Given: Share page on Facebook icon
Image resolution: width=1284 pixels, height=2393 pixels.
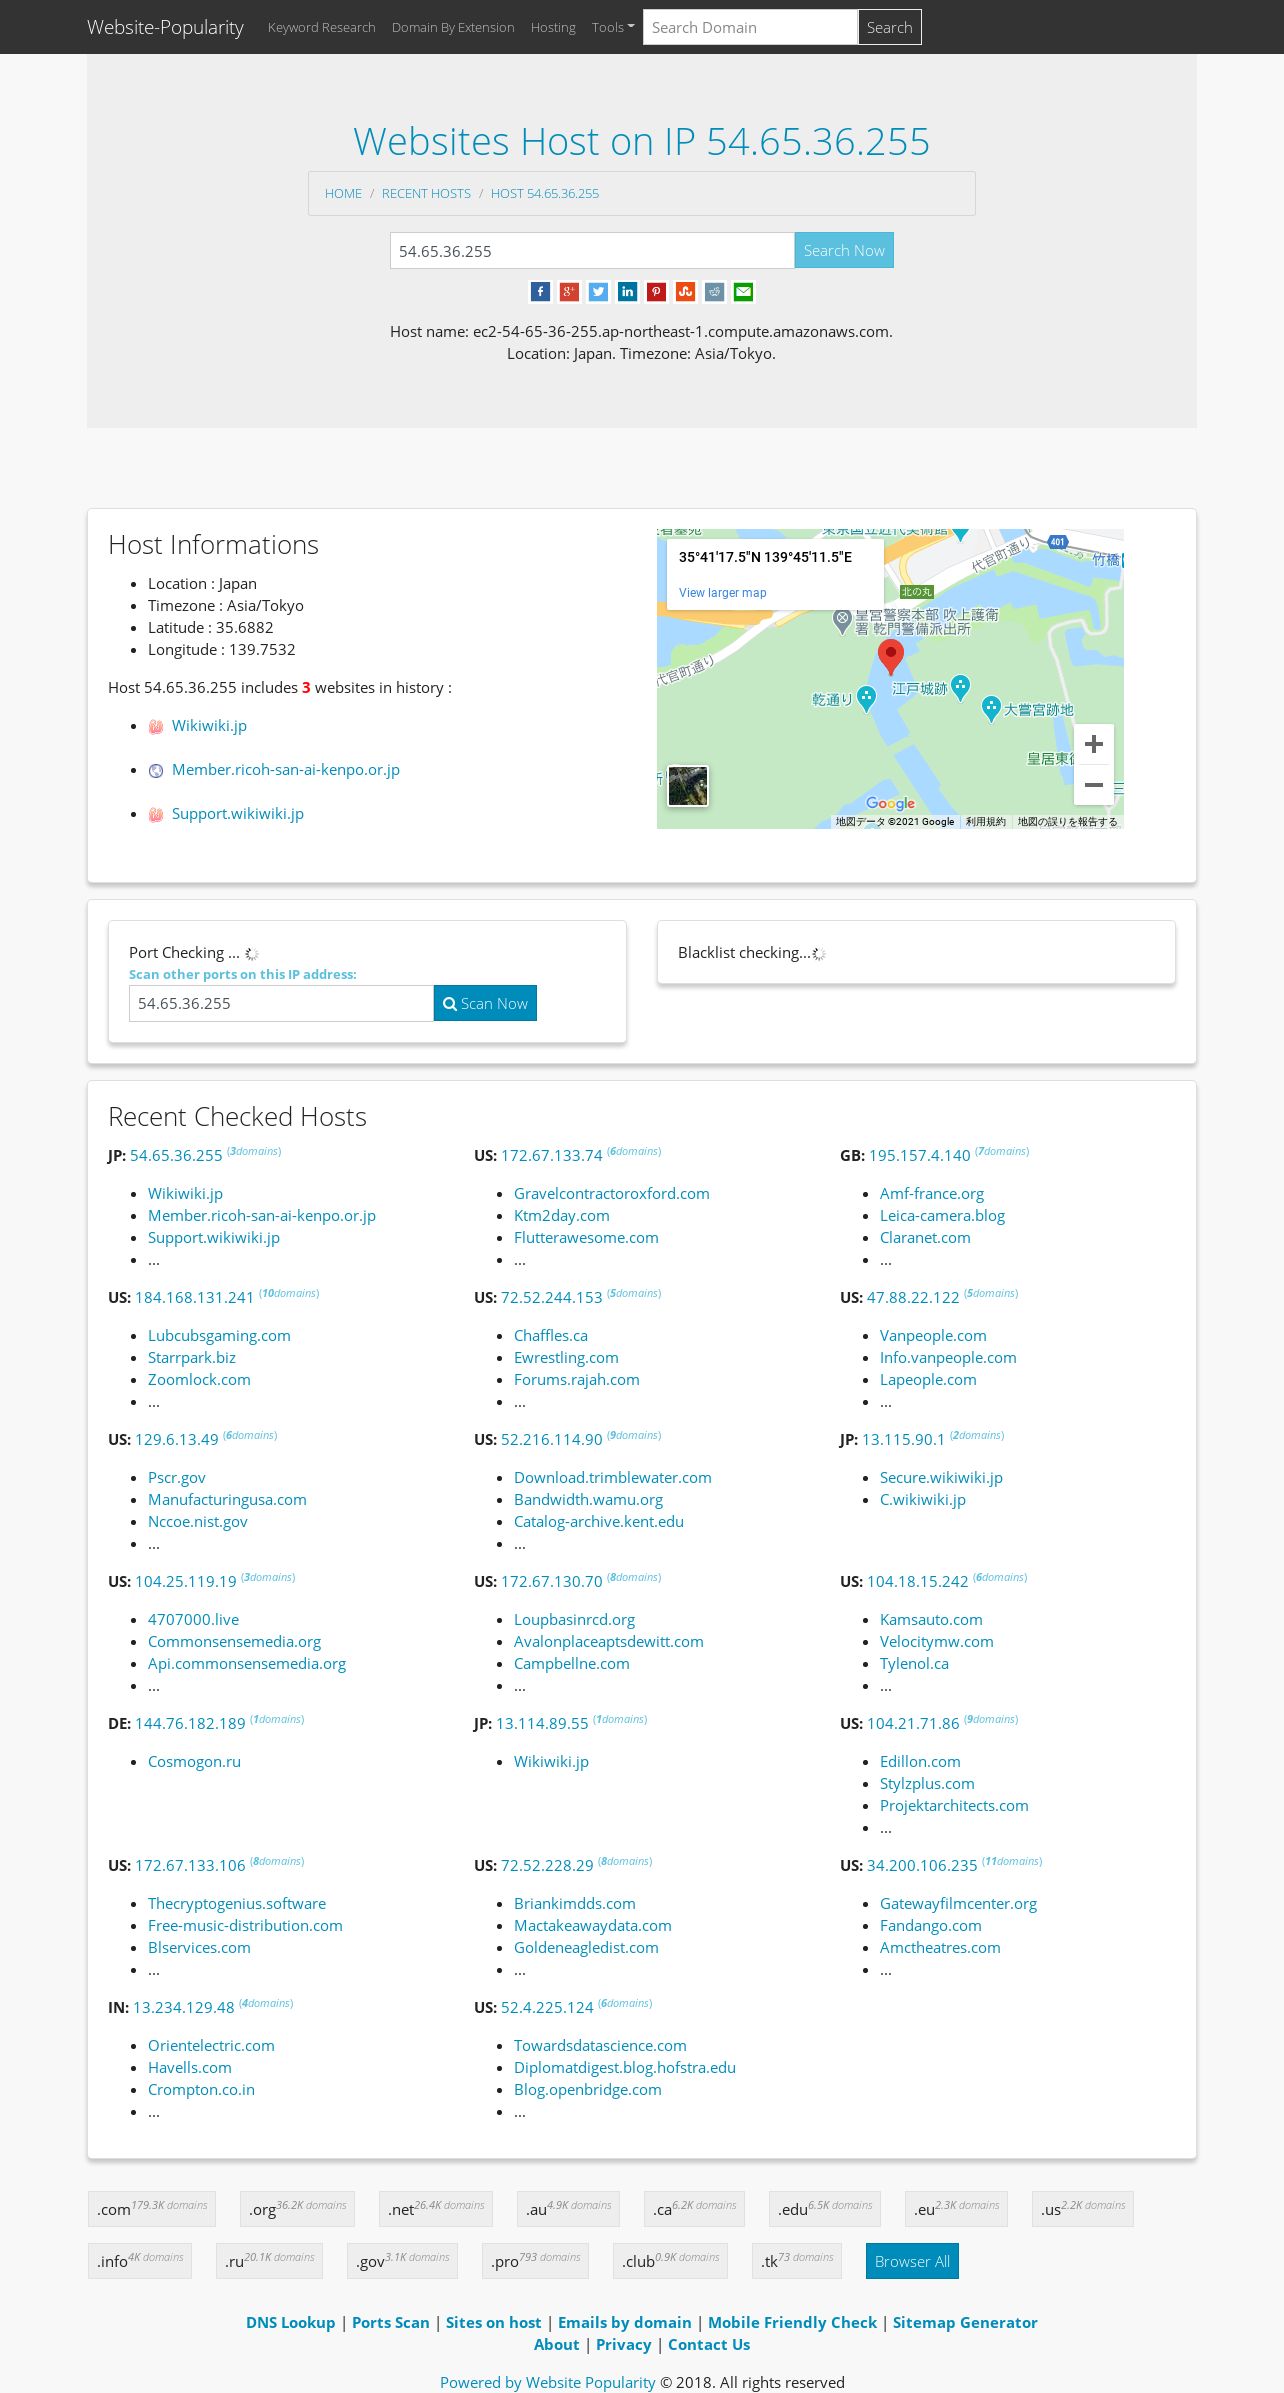Looking at the screenshot, I should [x=540, y=292].
